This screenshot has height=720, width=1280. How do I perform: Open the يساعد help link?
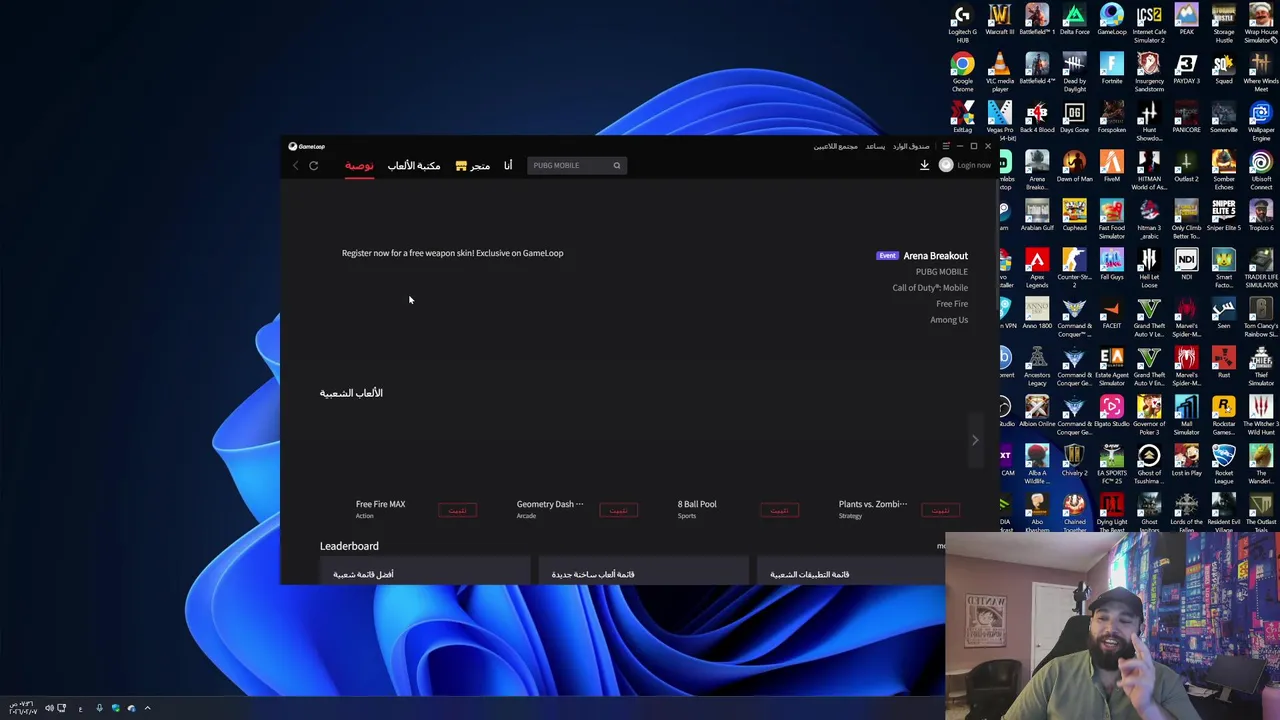click(875, 147)
